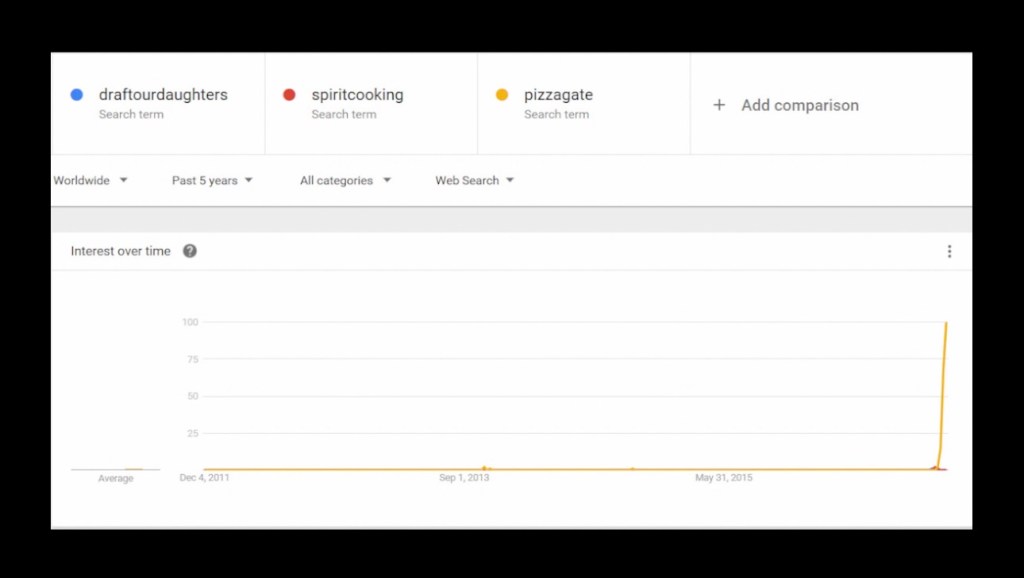Expand the All categories dropdown
Viewport: 1024px width, 578px height.
[345, 181]
